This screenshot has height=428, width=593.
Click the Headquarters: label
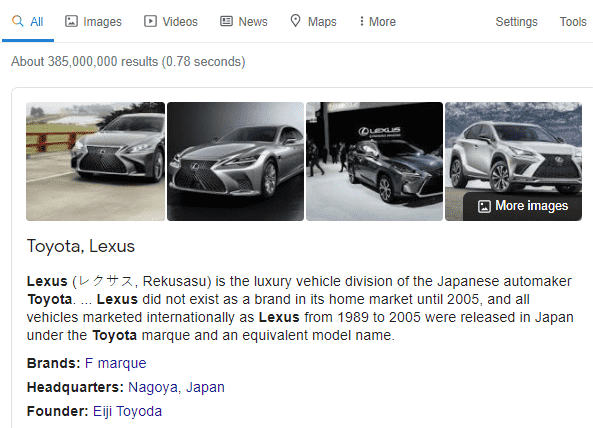tap(75, 387)
